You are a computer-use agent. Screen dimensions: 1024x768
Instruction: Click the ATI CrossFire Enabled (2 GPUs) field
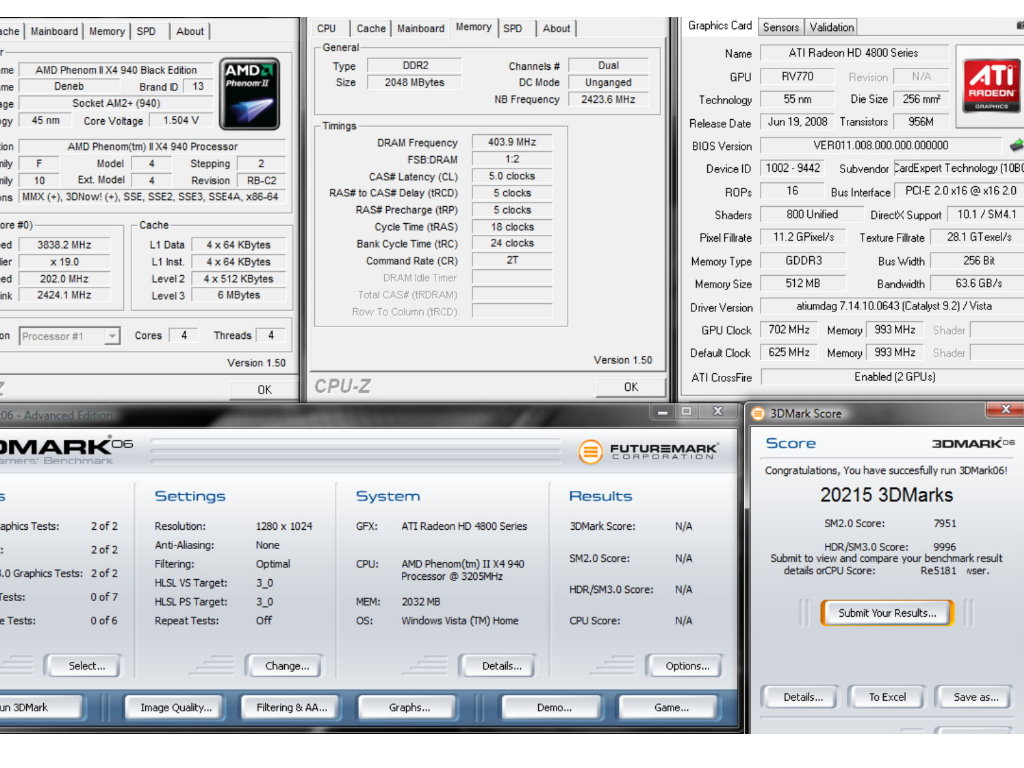click(x=893, y=377)
